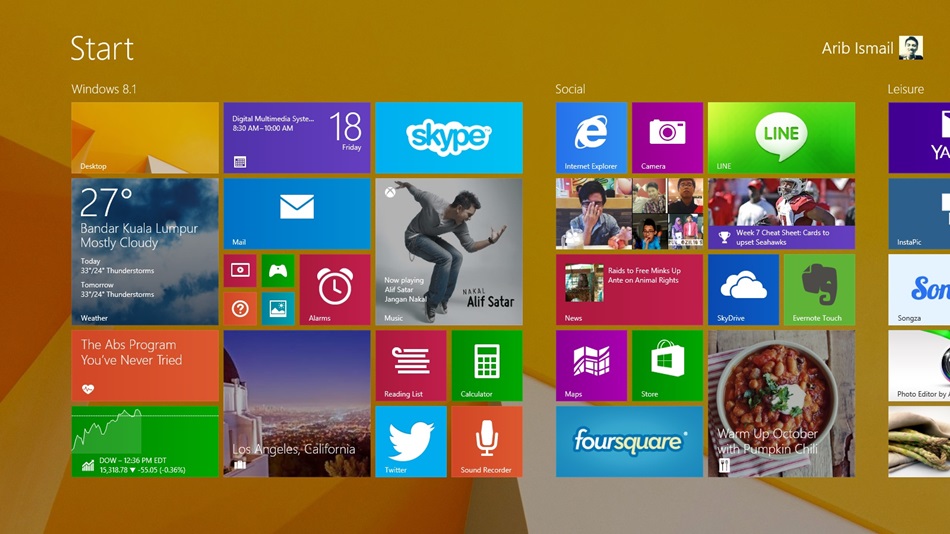The height and width of the screenshot is (534, 950).
Task: Open the Songza tile
Action: [919, 290]
